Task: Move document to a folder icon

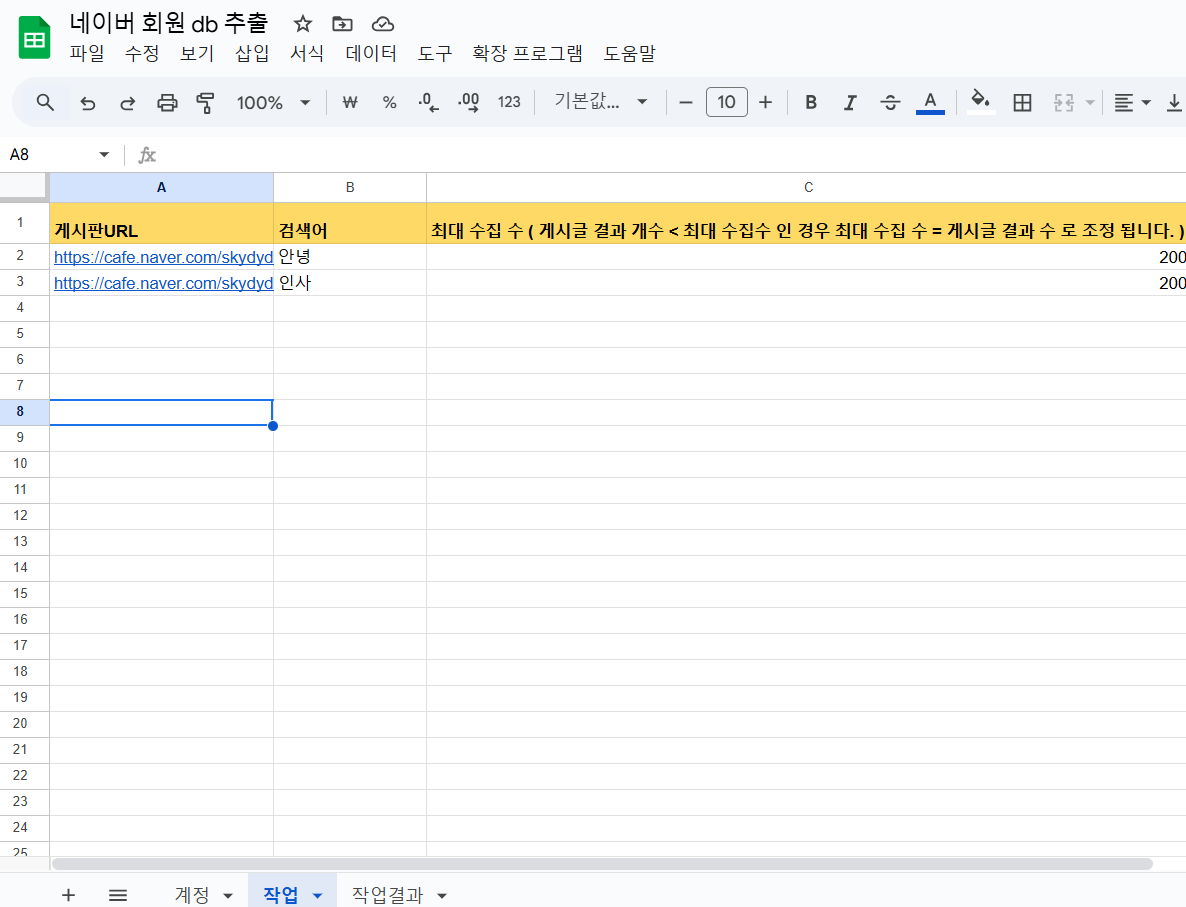Action: [x=343, y=24]
